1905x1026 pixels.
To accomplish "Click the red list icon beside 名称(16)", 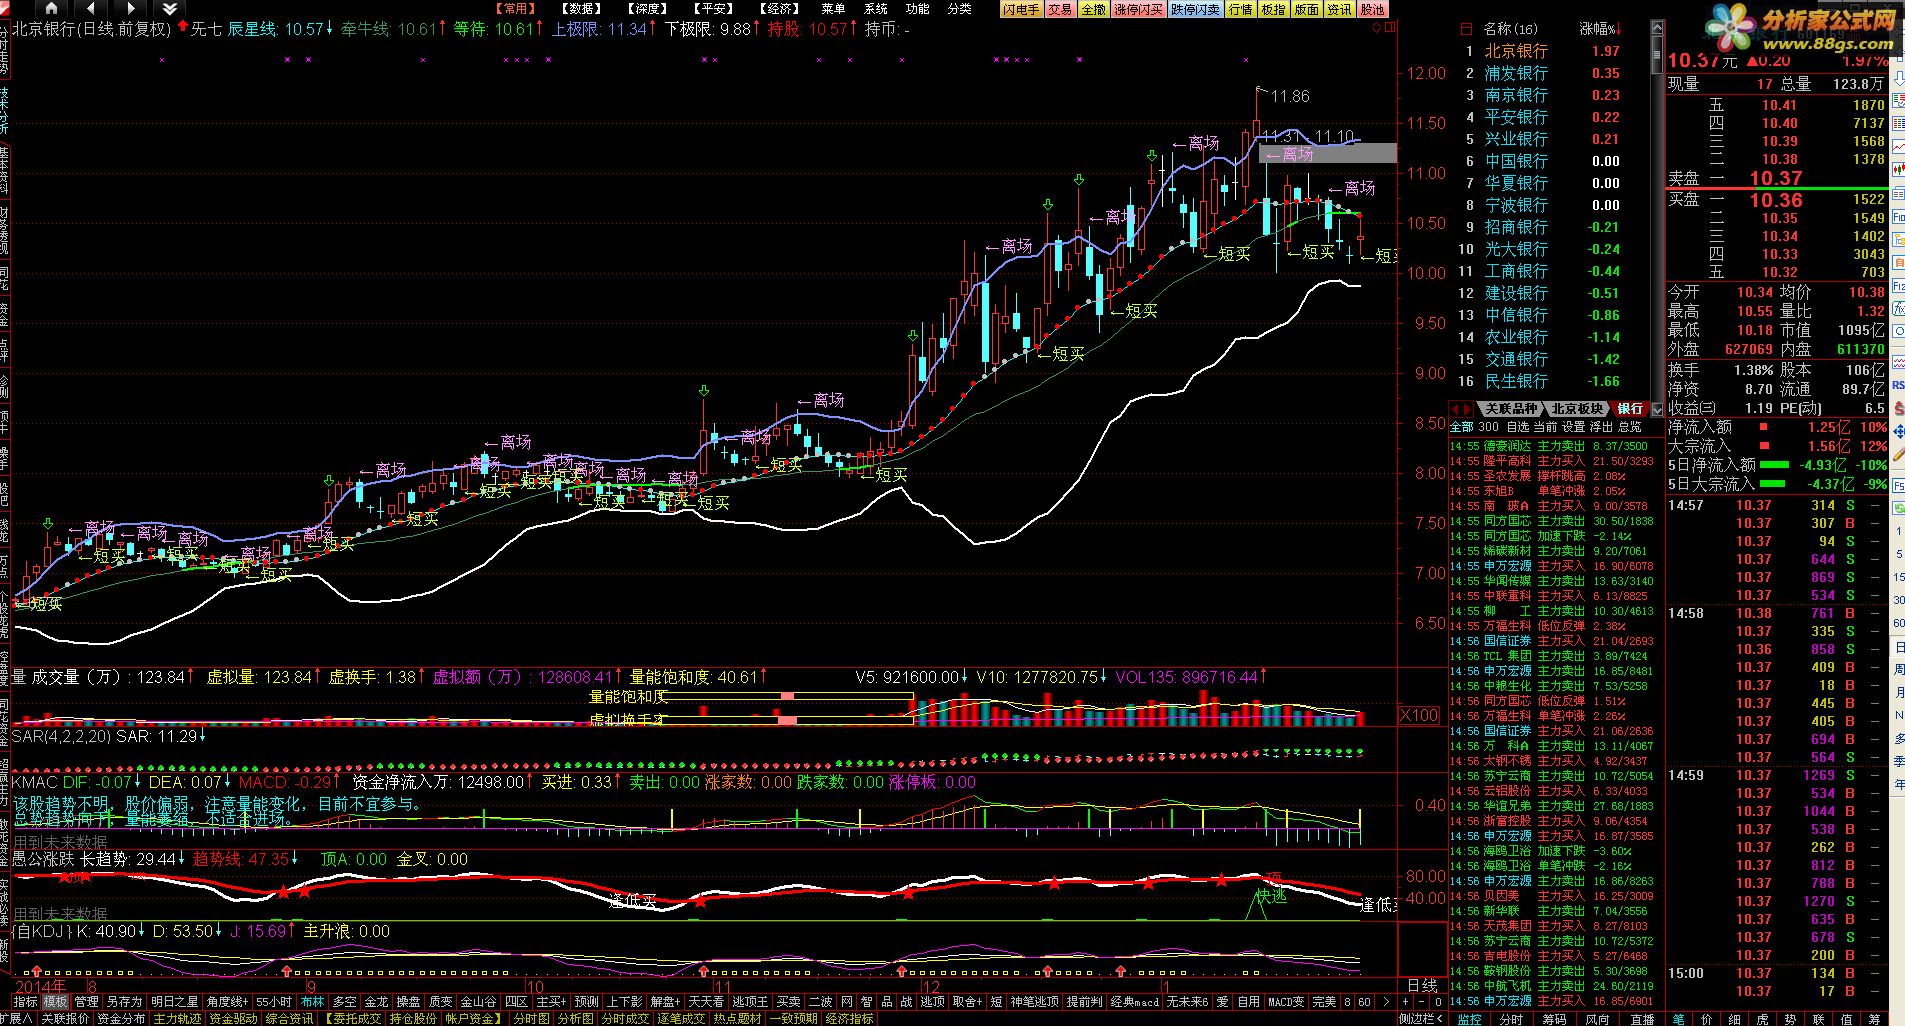I will click(x=1466, y=29).
